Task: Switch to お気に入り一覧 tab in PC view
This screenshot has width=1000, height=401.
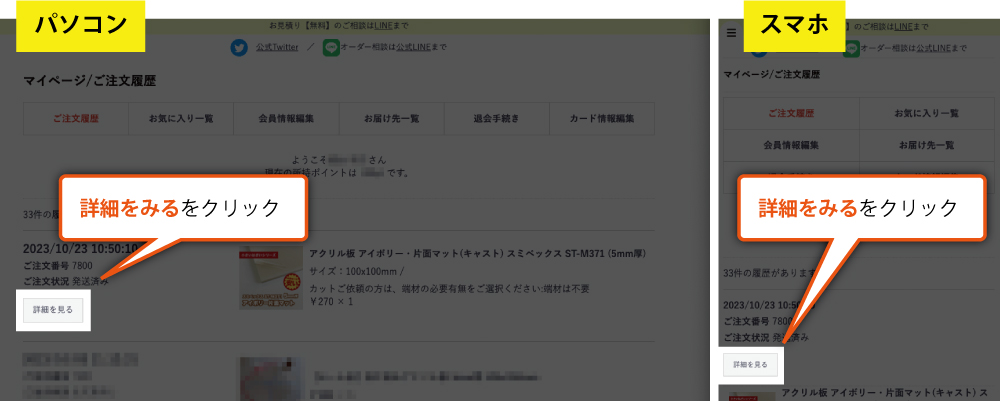Action: pyautogui.click(x=181, y=118)
